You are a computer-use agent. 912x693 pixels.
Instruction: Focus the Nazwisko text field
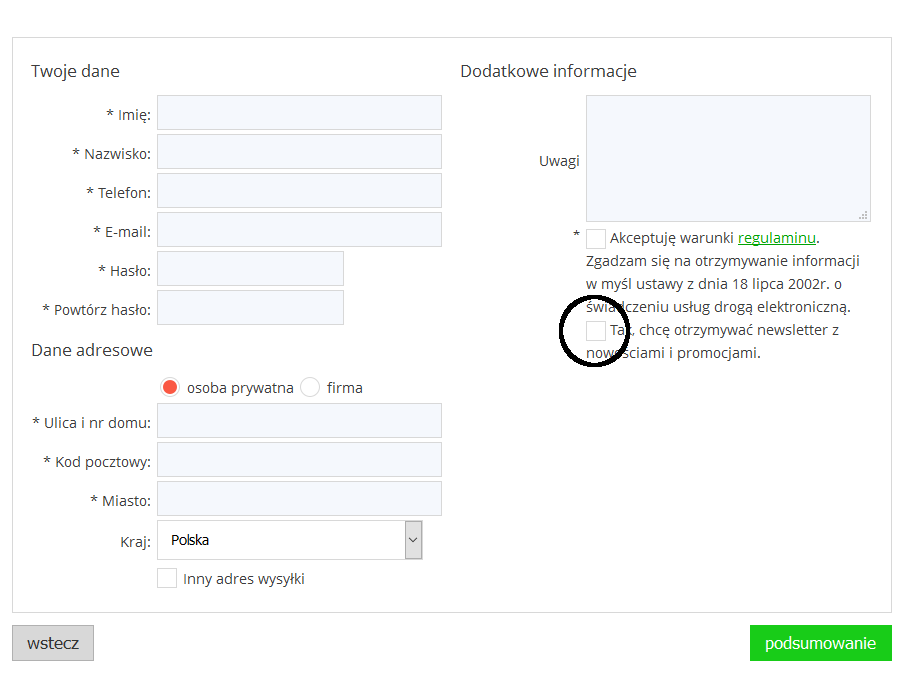point(299,152)
